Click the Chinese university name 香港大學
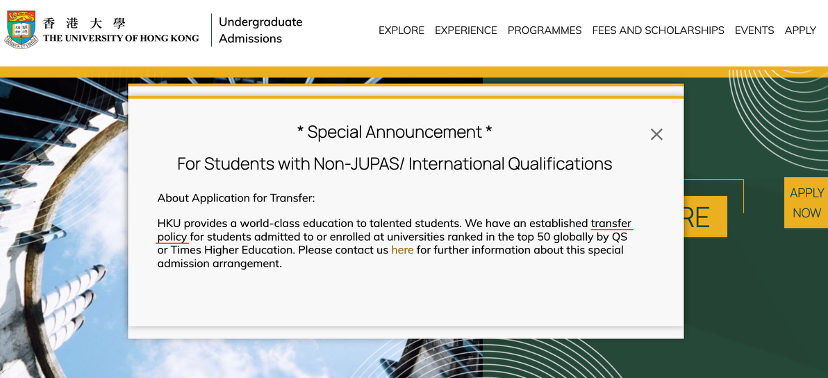The image size is (828, 378). 84,23
